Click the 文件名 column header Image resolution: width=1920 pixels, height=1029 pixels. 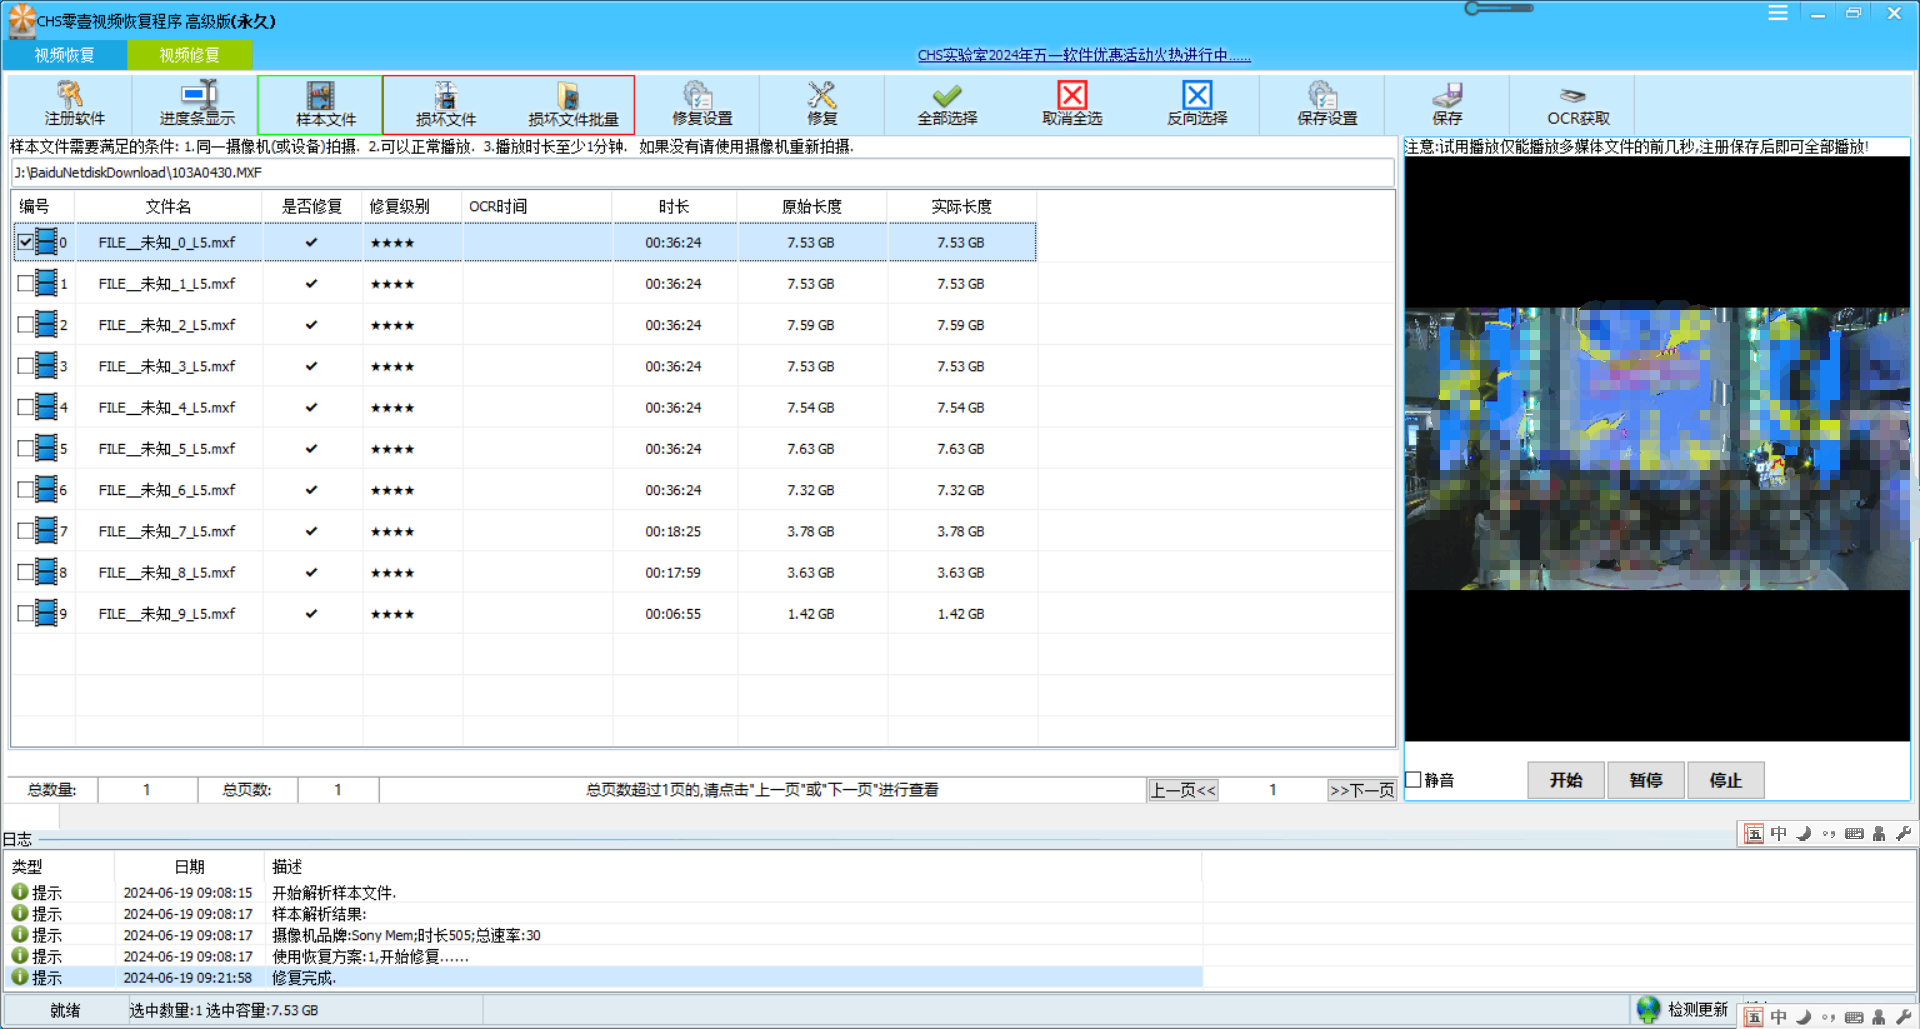point(168,206)
